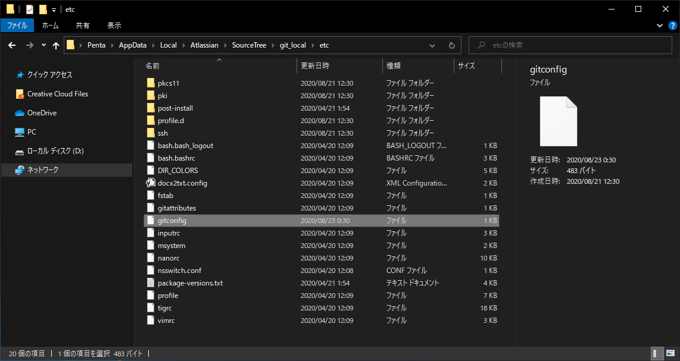This screenshot has width=680, height=361.
Task: Click the fstab file icon
Action: tap(150, 196)
